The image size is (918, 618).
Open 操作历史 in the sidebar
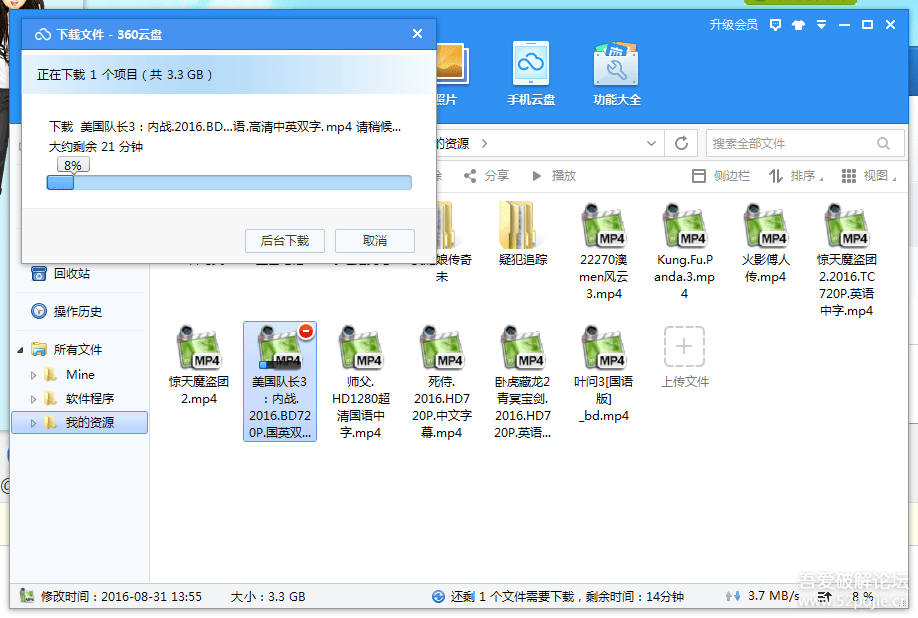(x=67, y=311)
